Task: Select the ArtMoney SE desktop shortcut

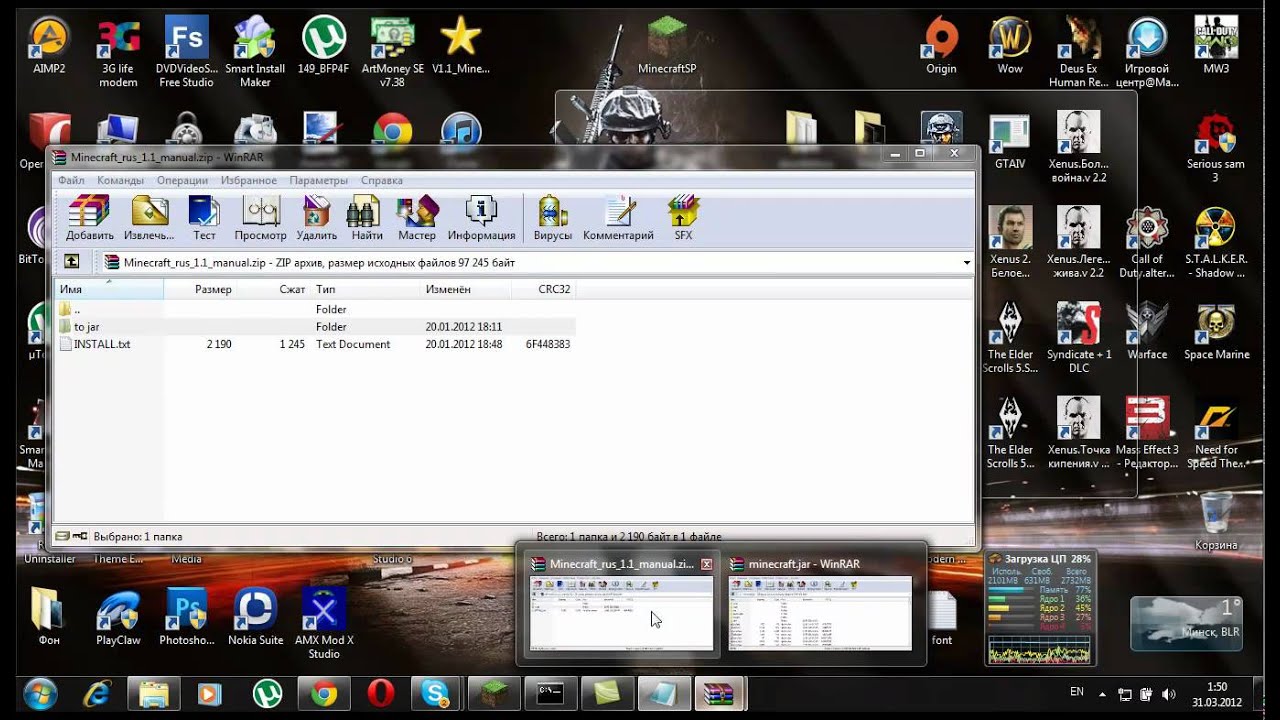Action: click(392, 52)
